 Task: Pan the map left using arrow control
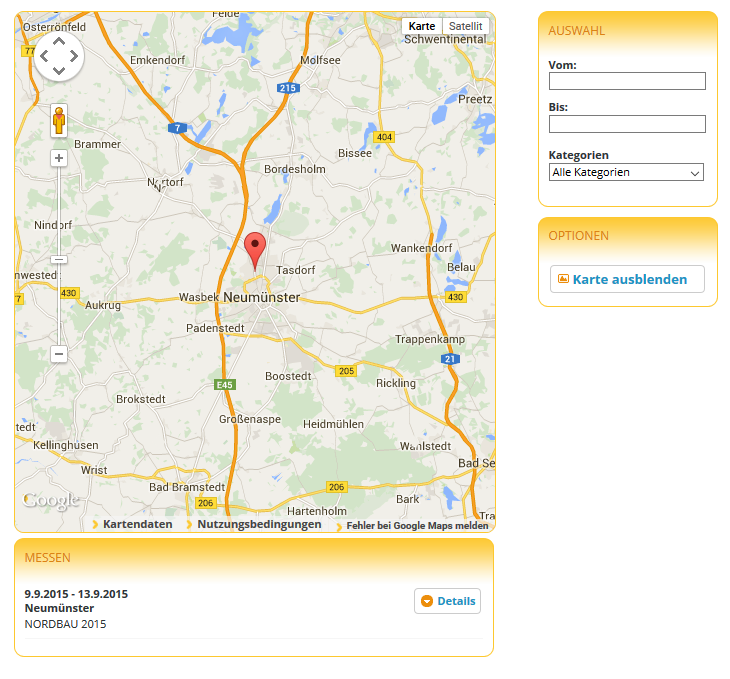tap(44, 56)
